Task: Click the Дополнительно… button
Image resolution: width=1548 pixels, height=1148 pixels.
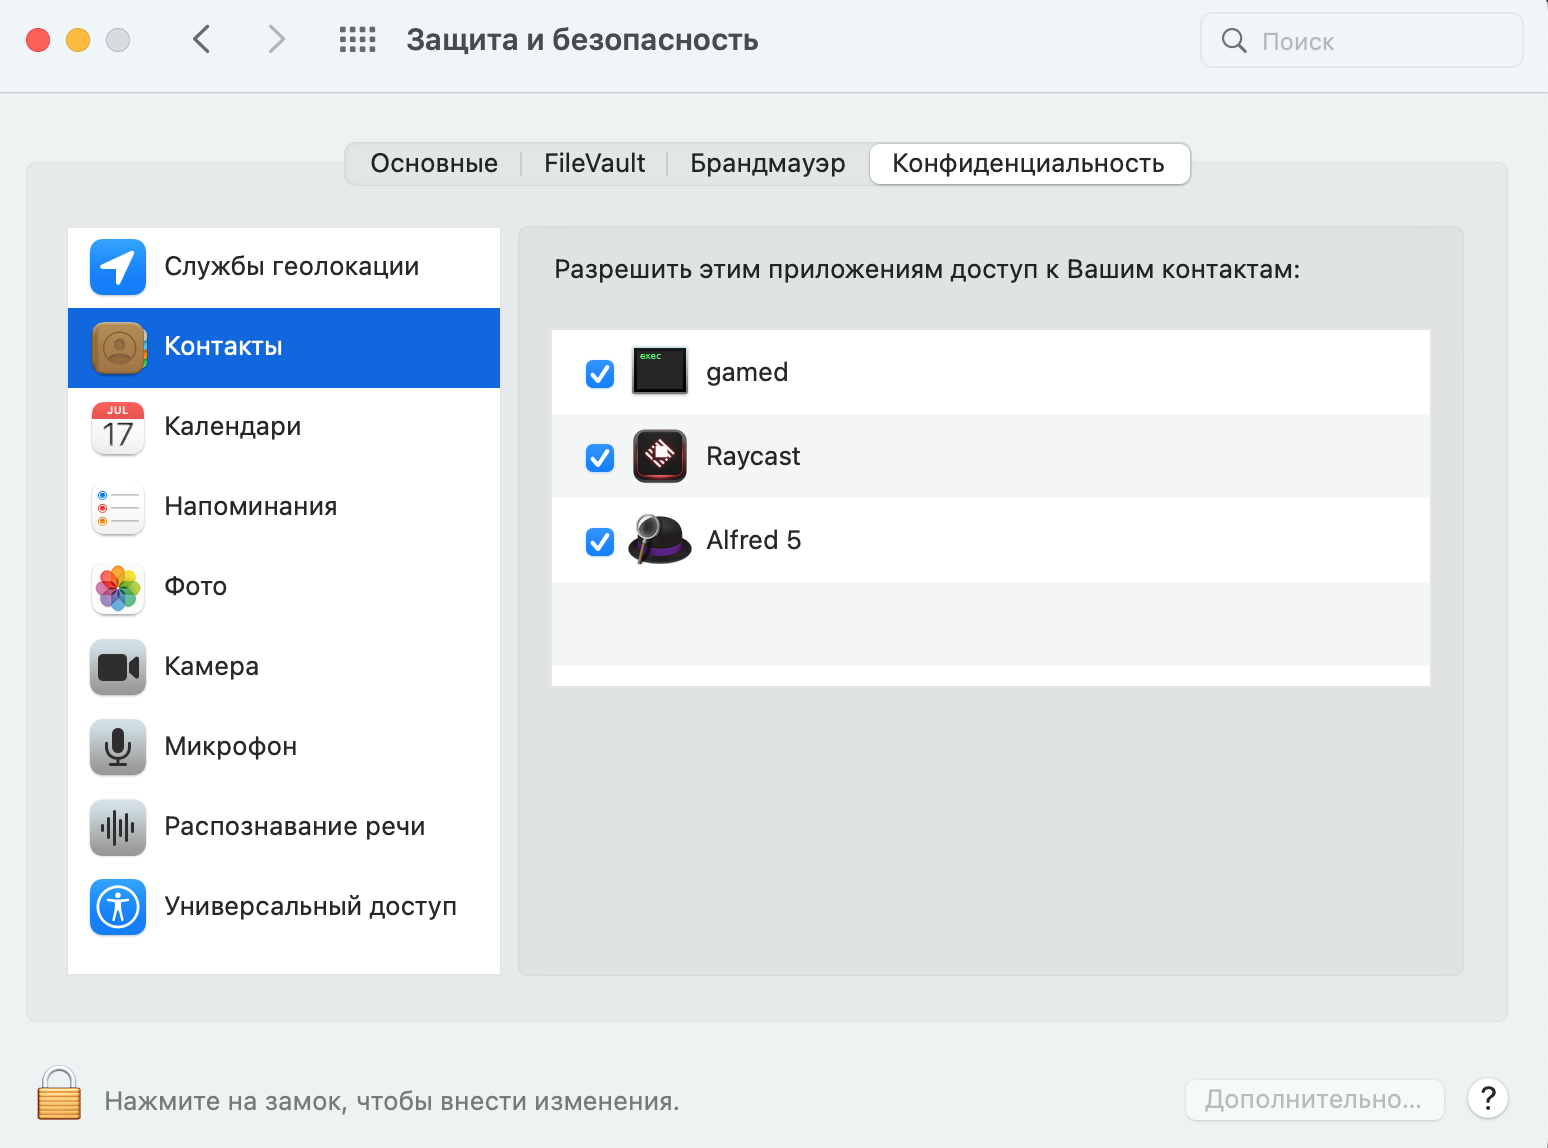Action: tap(1314, 1100)
